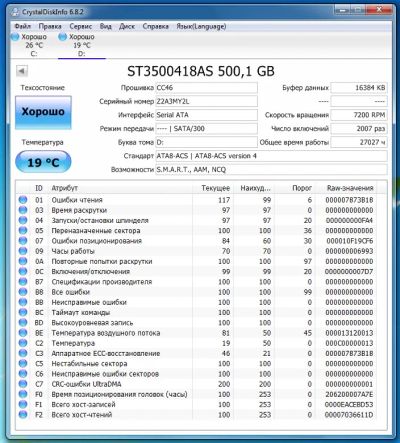
Task: Click status dot for Все ошибки
Action: 23,292
